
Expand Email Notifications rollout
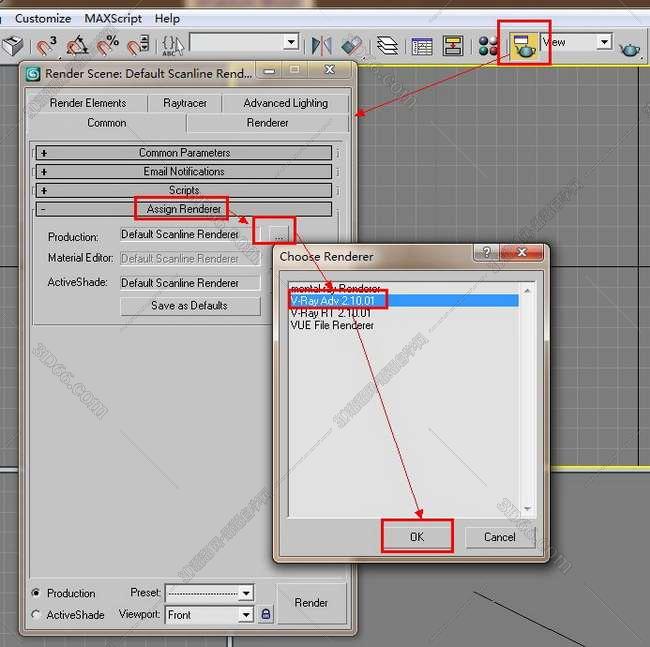point(184,171)
